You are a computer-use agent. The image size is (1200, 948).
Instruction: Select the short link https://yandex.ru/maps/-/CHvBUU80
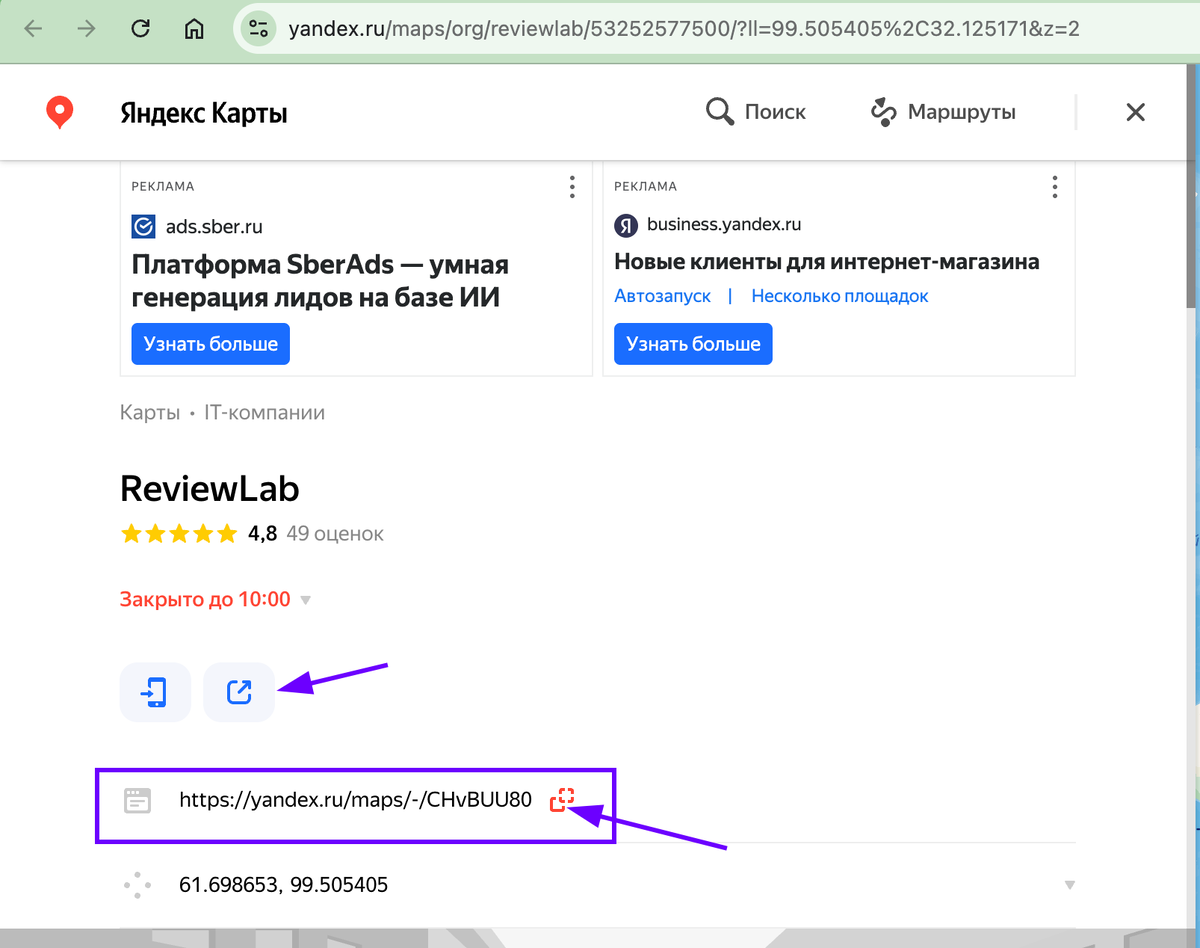(355, 800)
